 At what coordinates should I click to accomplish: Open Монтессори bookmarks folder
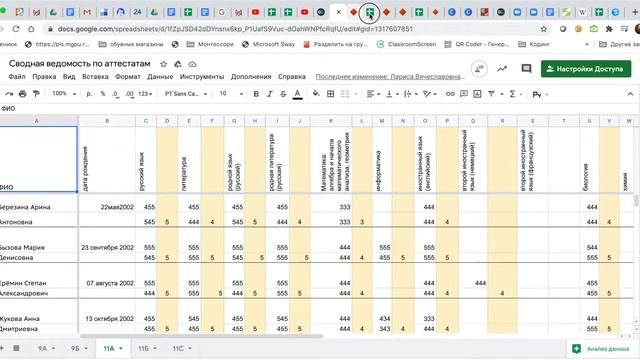tap(210, 44)
